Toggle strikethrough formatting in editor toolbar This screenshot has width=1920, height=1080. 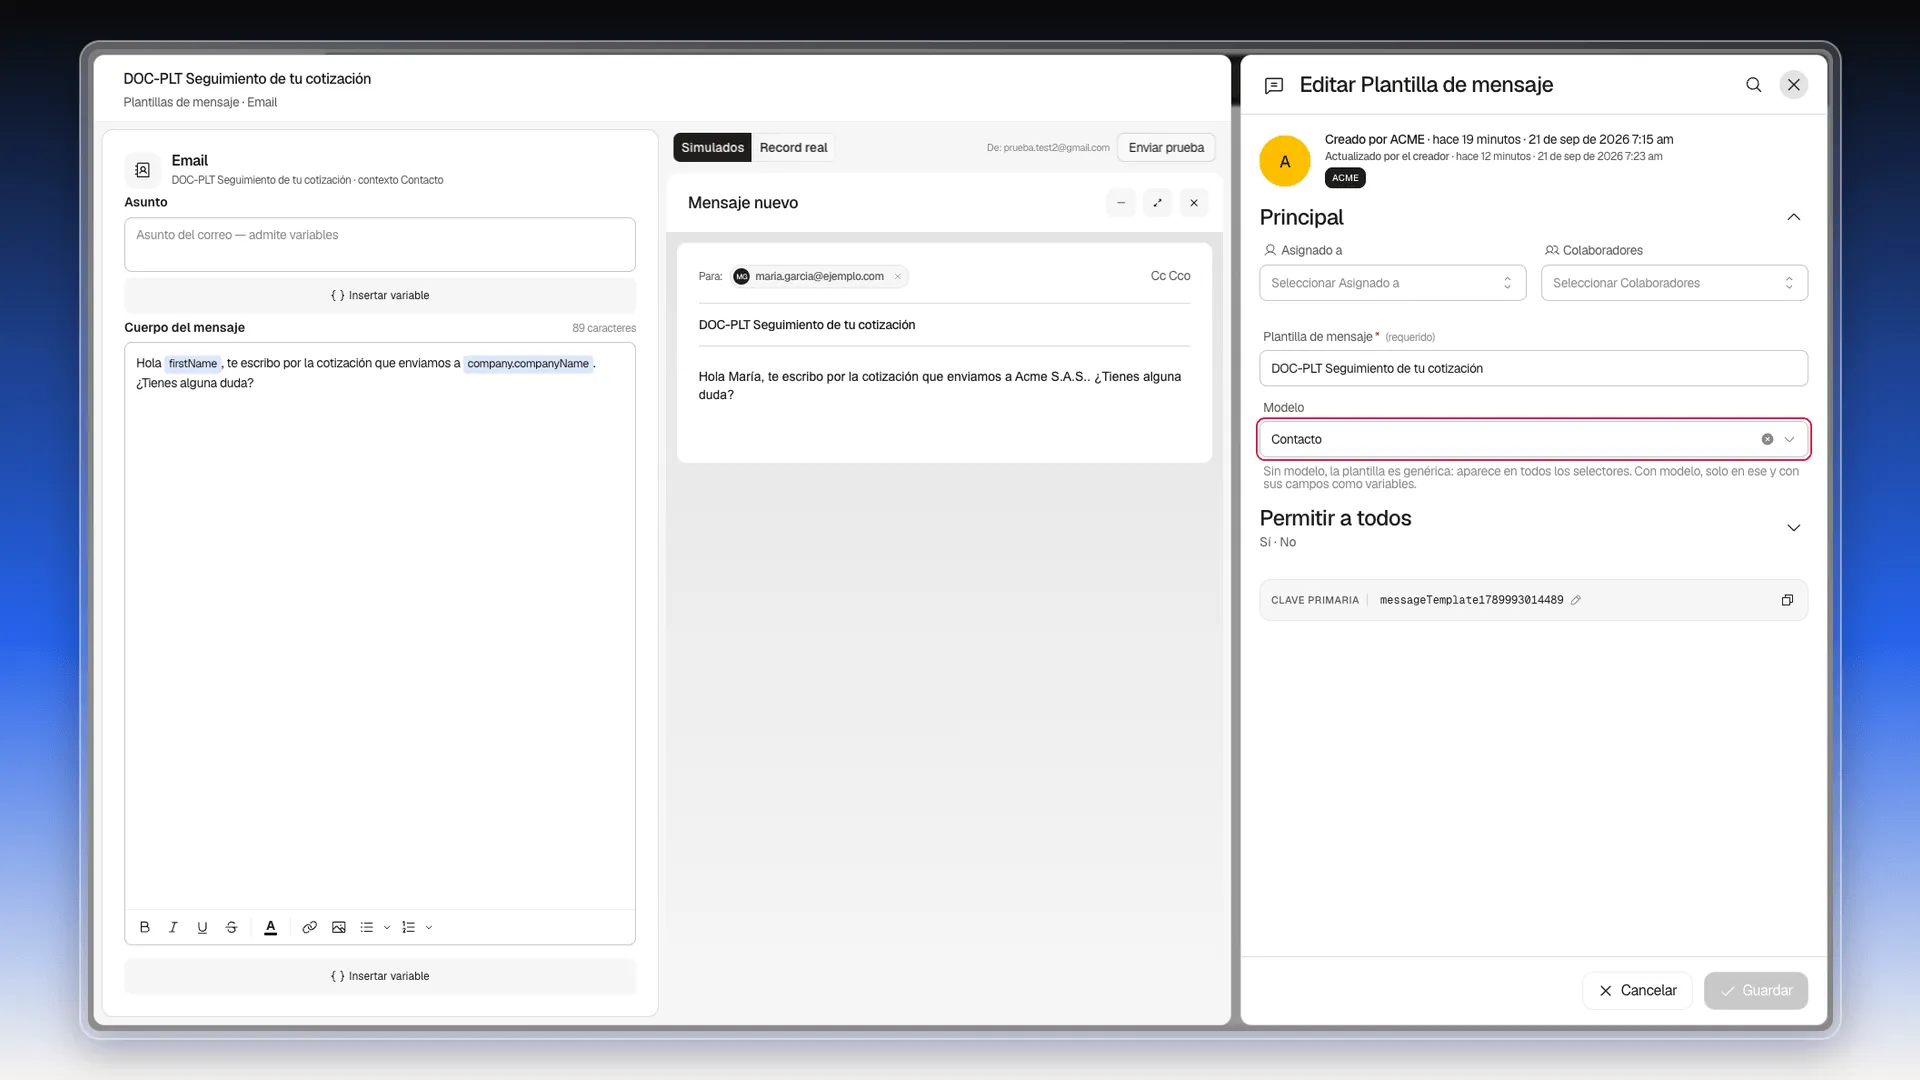tap(231, 927)
